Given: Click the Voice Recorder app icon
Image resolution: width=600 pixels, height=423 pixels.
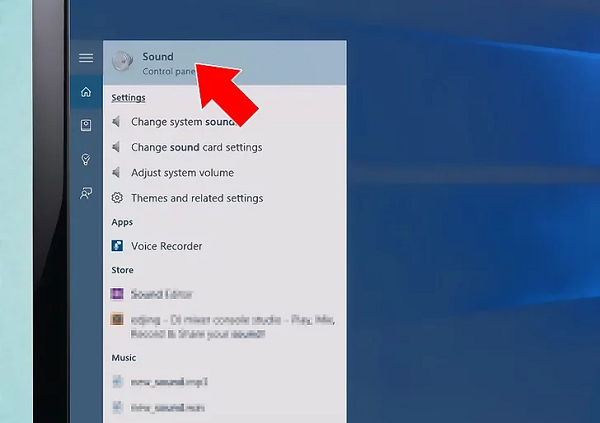Looking at the screenshot, I should tap(118, 246).
